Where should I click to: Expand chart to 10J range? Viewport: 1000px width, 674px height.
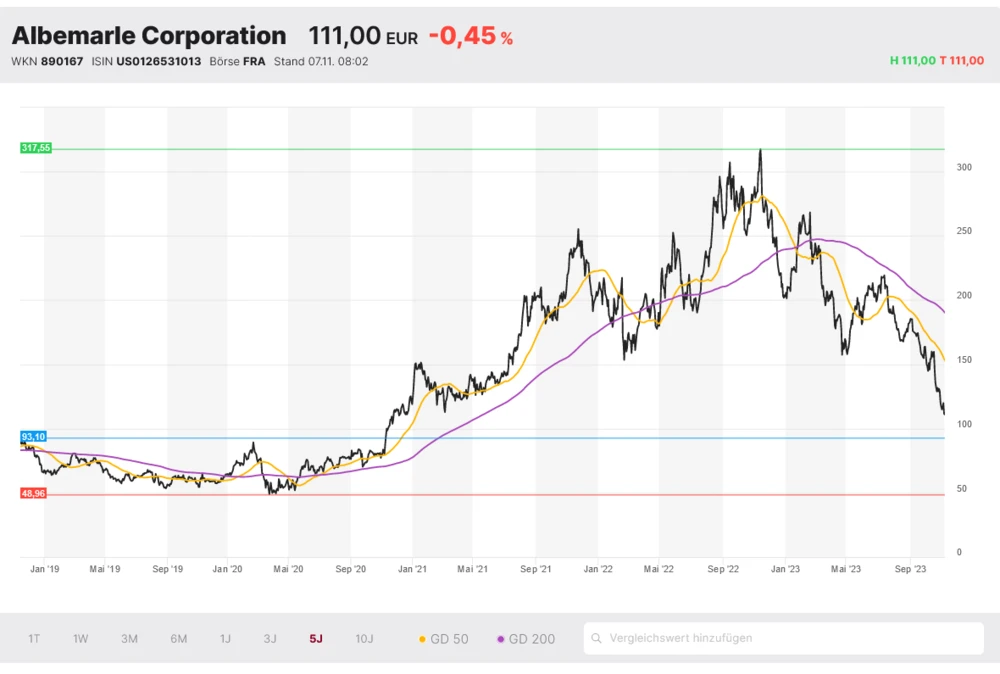tap(364, 639)
